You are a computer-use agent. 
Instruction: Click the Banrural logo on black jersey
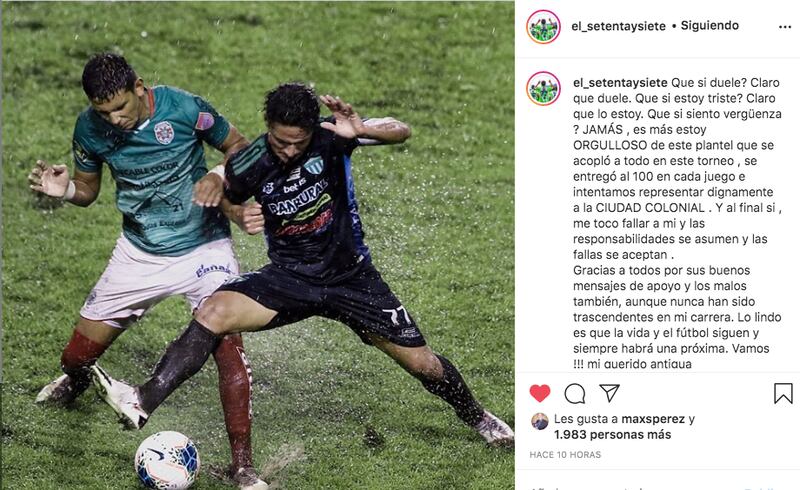click(x=298, y=200)
